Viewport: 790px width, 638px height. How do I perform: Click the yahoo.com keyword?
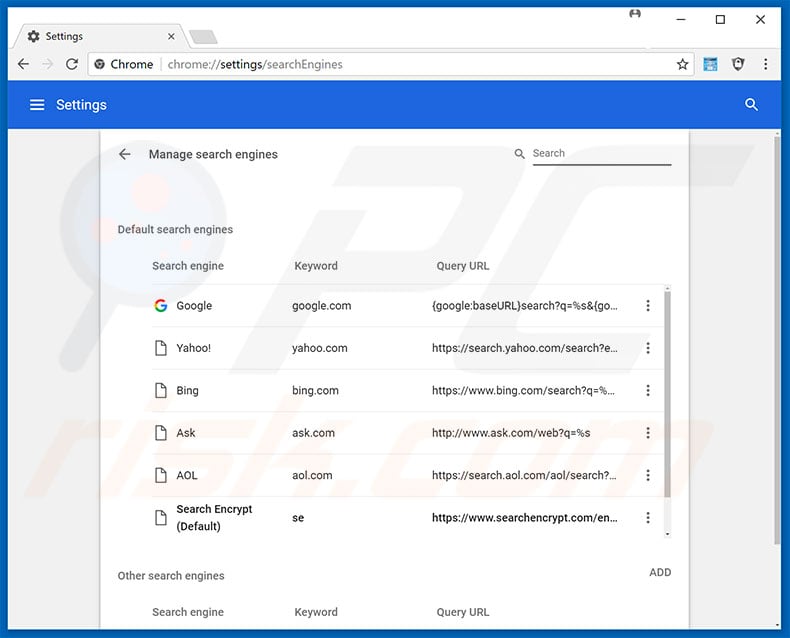(x=319, y=348)
